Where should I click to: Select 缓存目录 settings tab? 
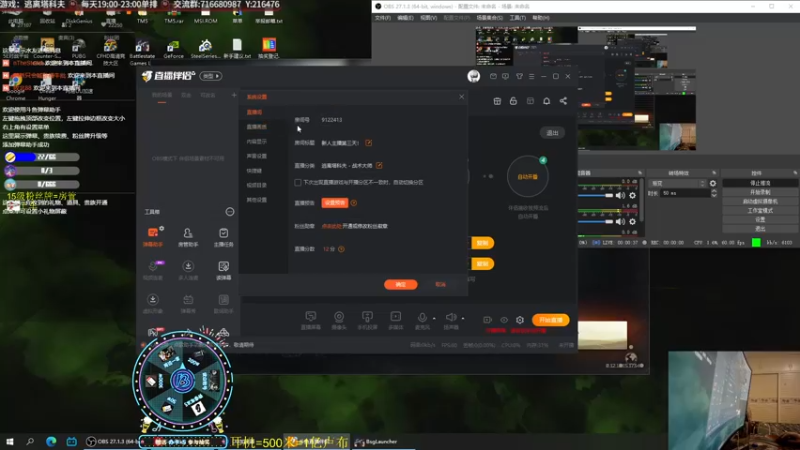257,185
